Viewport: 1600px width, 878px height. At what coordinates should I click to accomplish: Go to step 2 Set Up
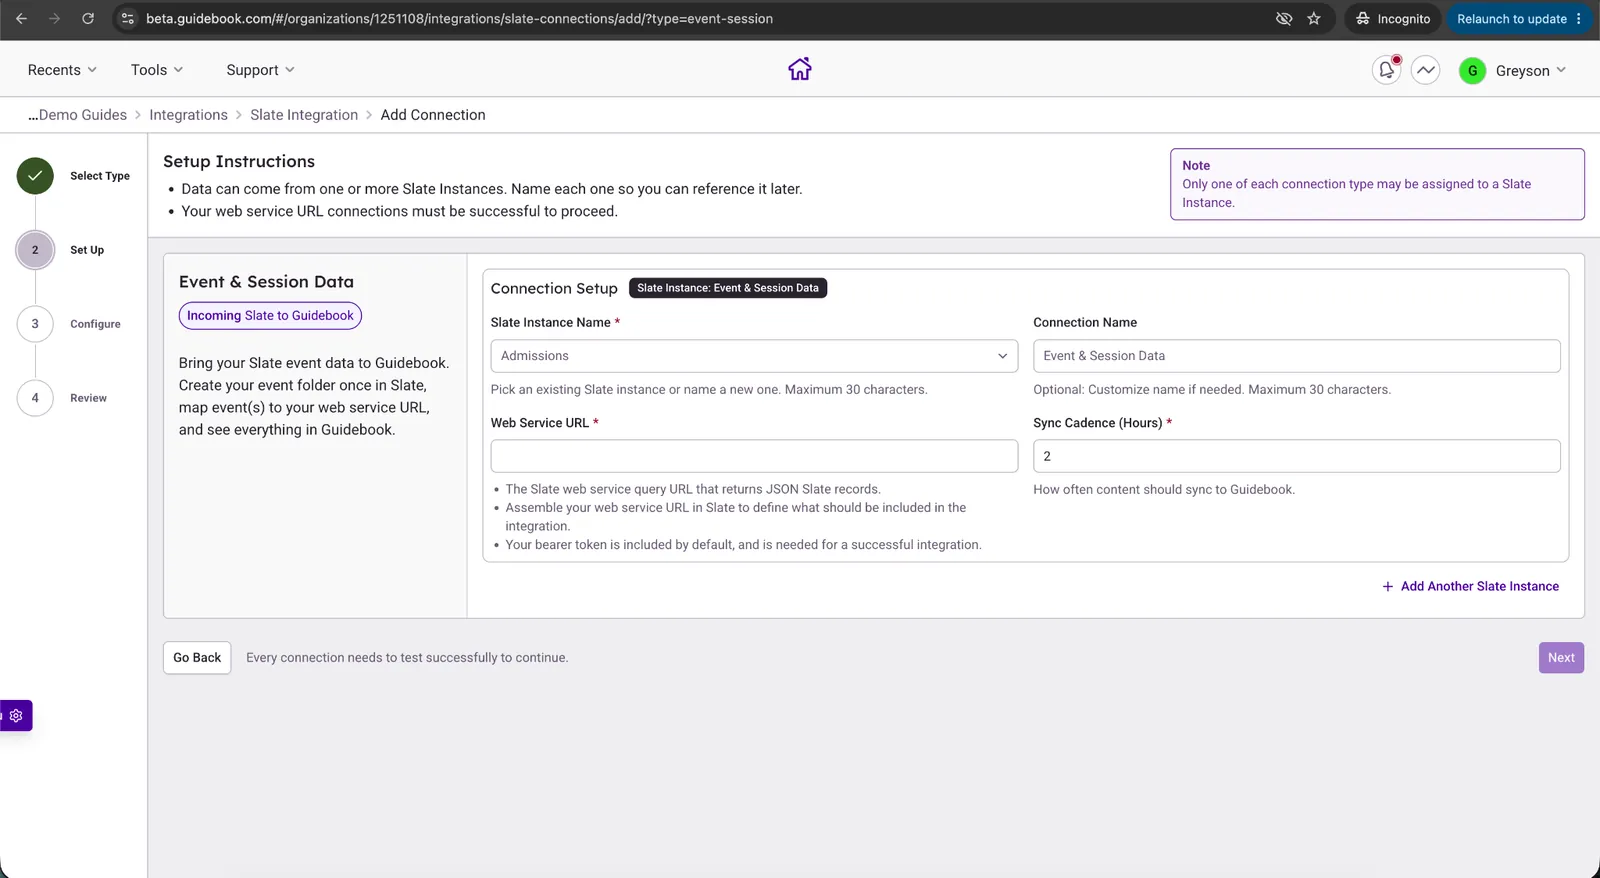click(x=35, y=250)
